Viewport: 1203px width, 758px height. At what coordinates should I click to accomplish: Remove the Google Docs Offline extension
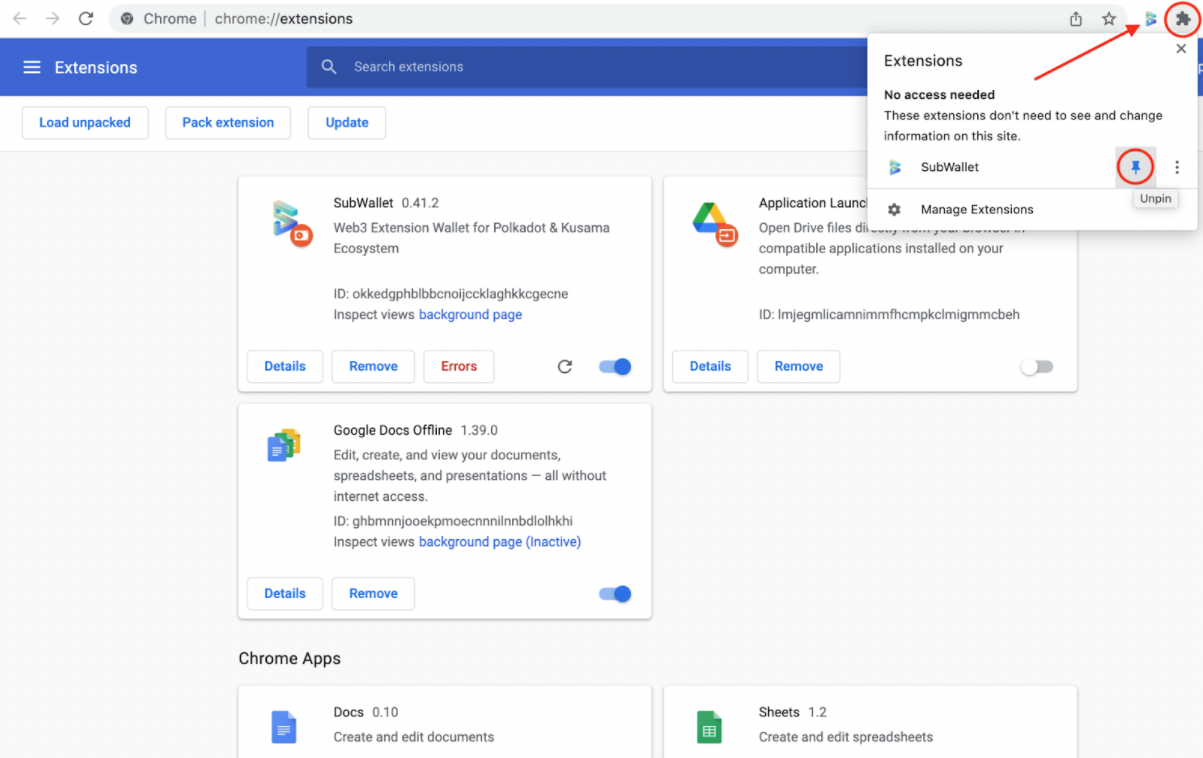(x=373, y=593)
